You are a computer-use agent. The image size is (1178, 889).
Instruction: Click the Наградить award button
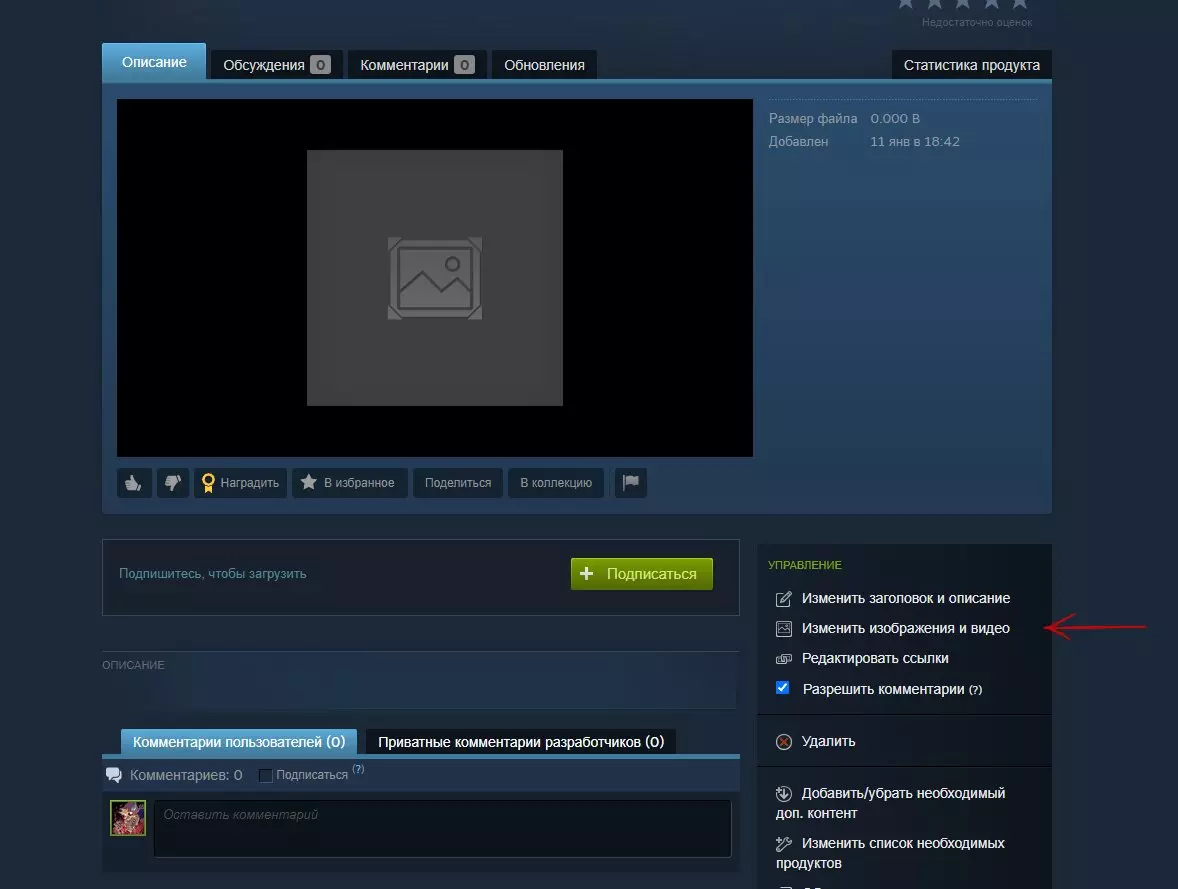(240, 482)
